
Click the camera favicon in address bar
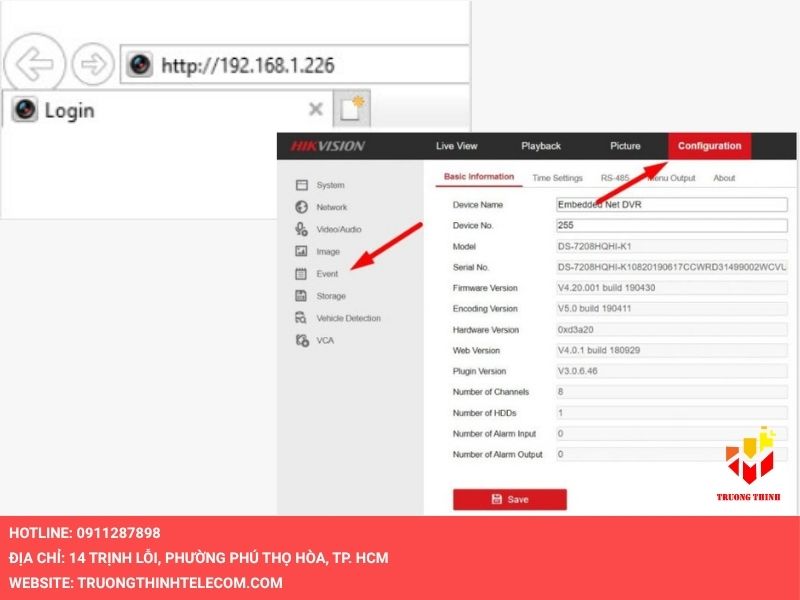point(139,65)
